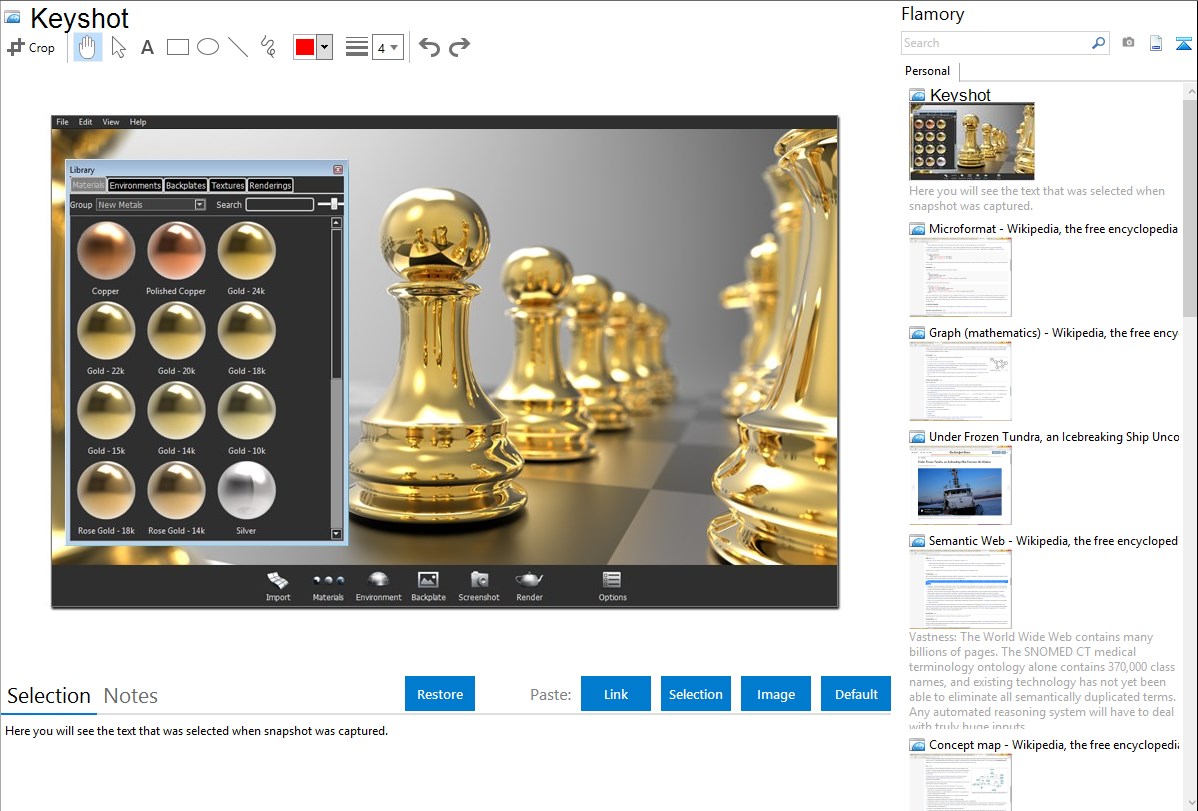Screen dimensions: 1198x811
Task: Open the Under Frozen Tundra snapshot thumbnail
Action: pyautogui.click(x=960, y=485)
